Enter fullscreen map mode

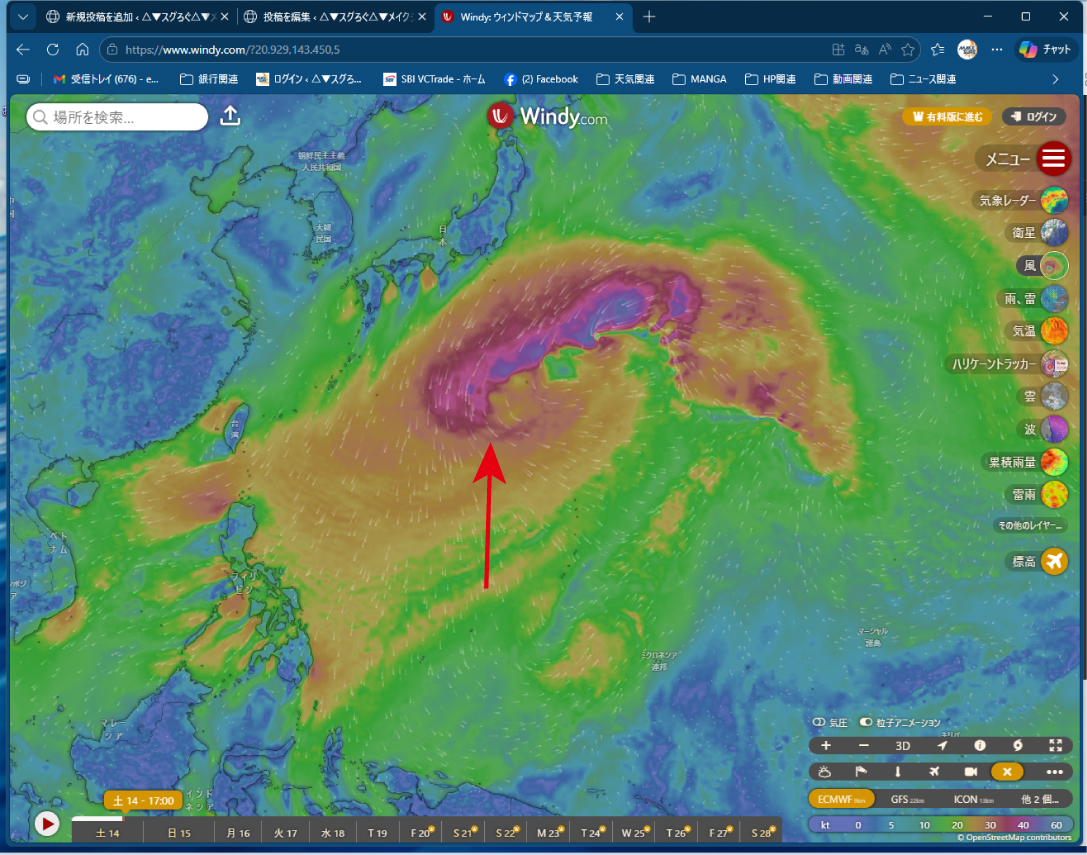(1055, 745)
